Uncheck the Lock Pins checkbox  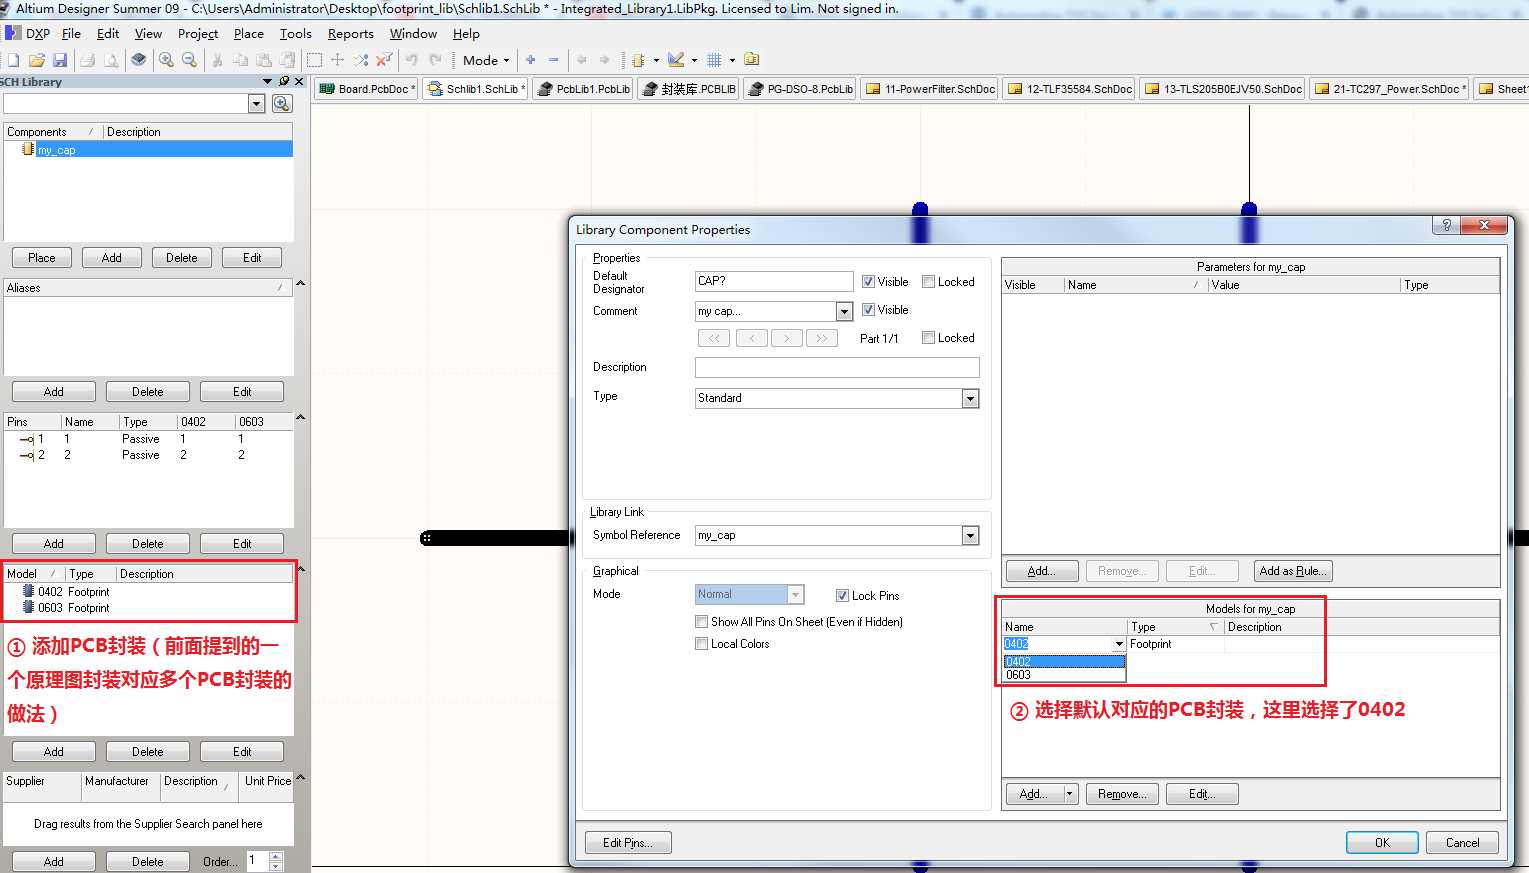(x=842, y=596)
